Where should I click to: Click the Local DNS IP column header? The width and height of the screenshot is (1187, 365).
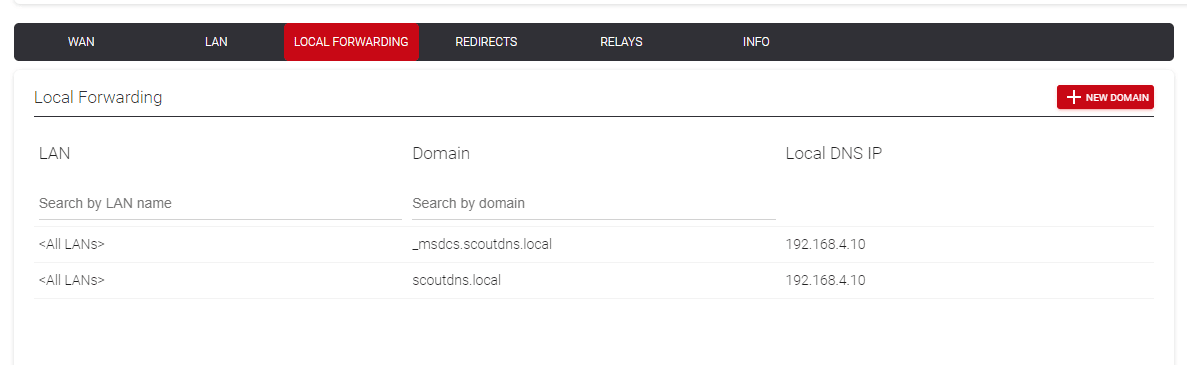pos(833,154)
